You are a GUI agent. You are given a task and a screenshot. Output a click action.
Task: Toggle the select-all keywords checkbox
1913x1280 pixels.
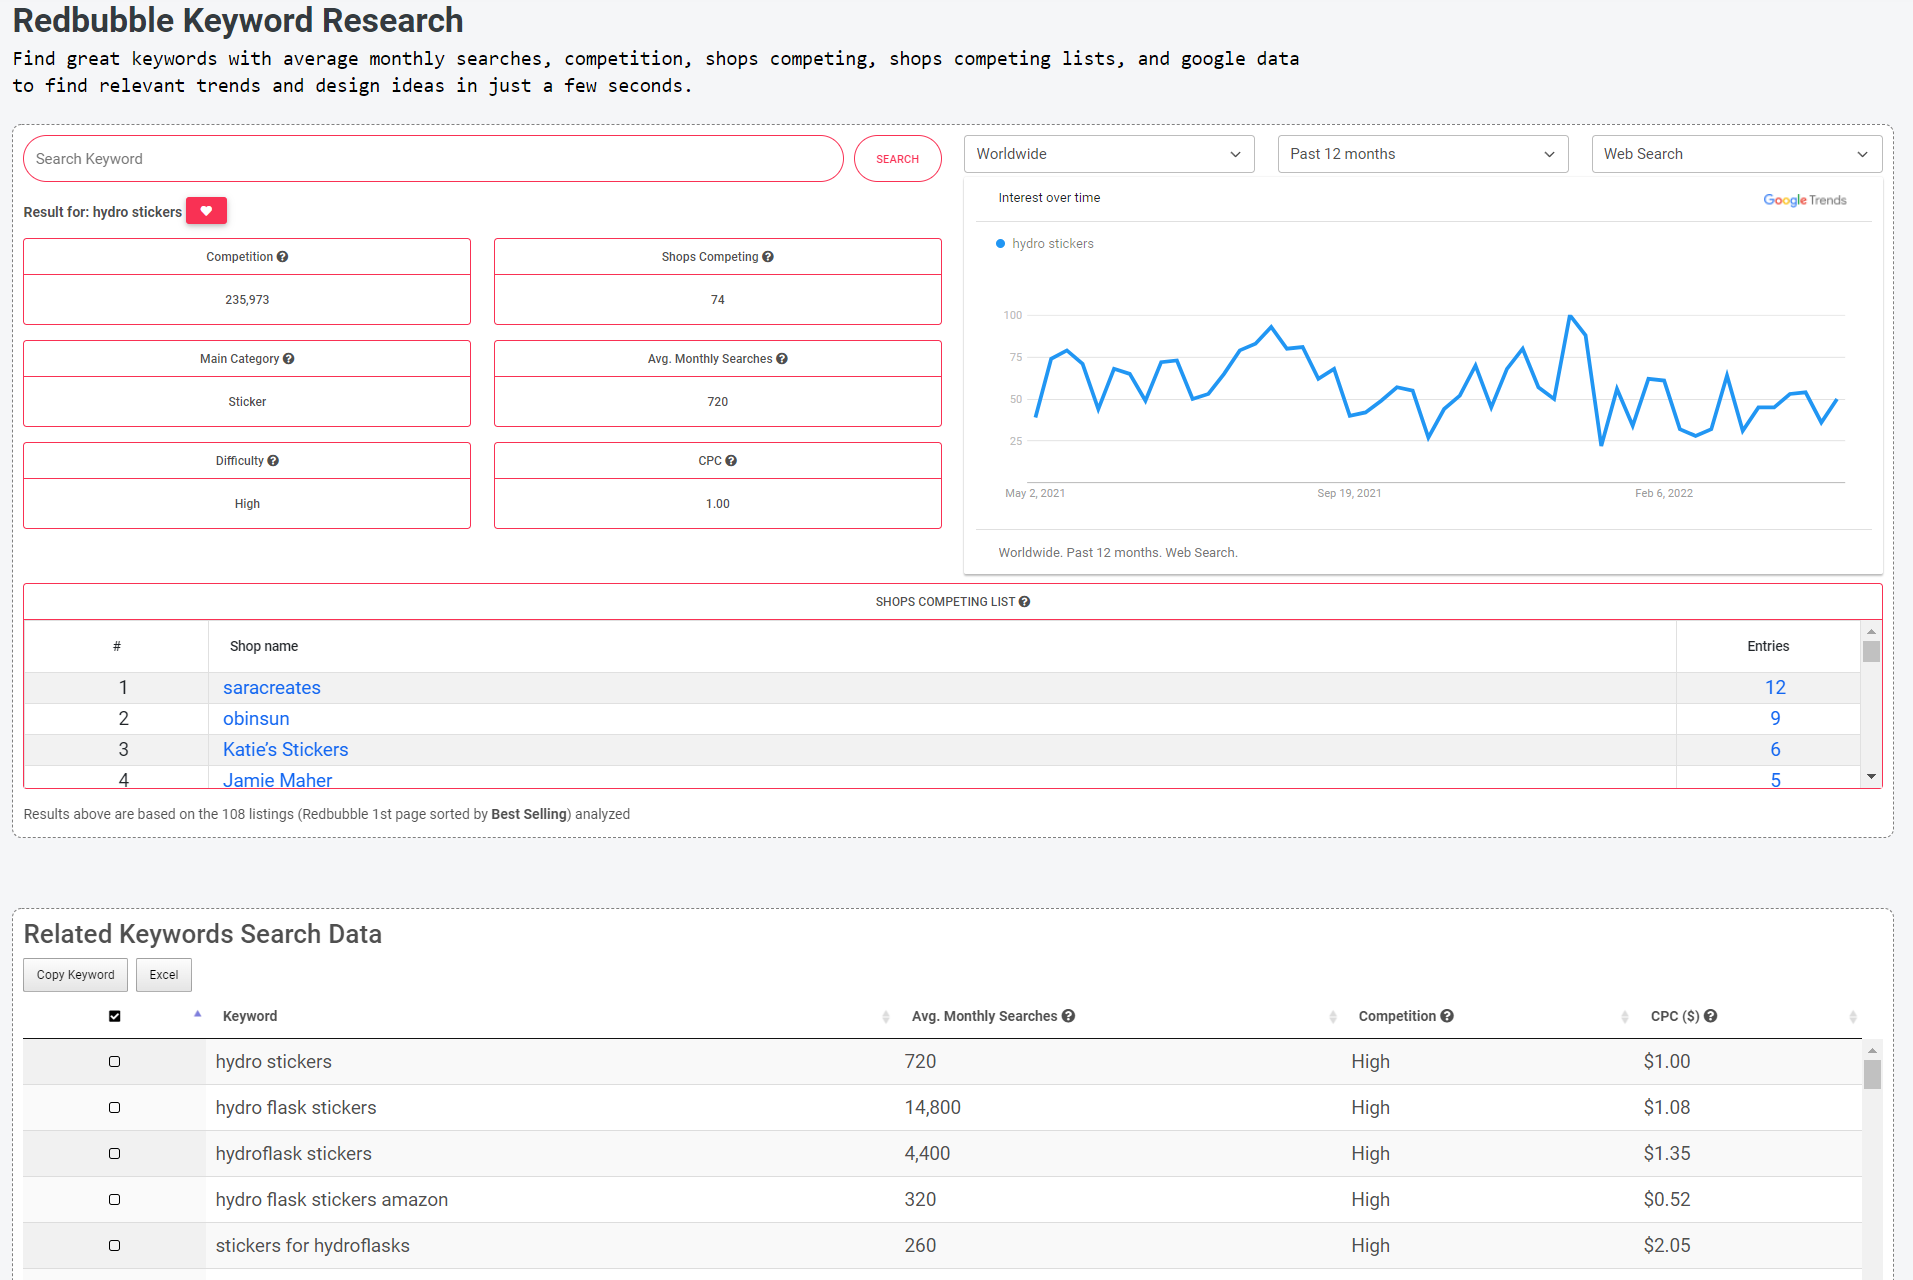click(115, 1016)
